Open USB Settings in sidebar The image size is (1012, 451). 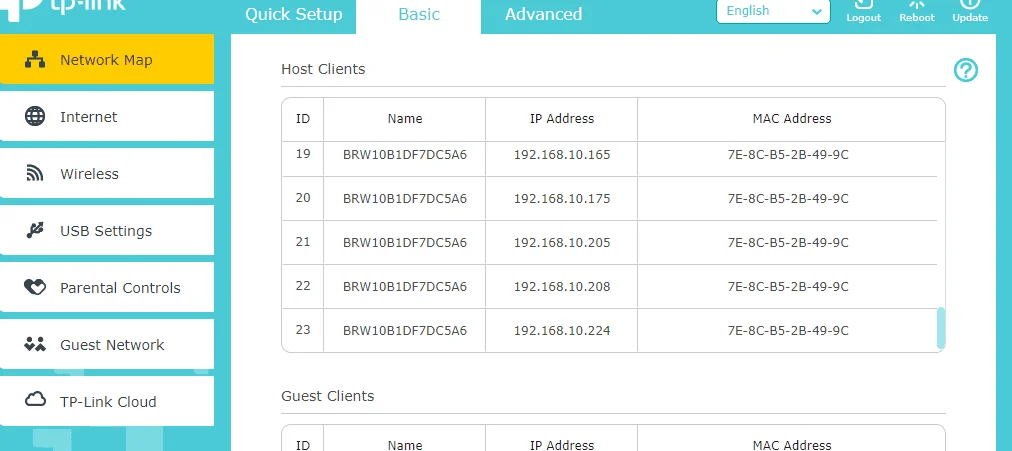point(106,231)
